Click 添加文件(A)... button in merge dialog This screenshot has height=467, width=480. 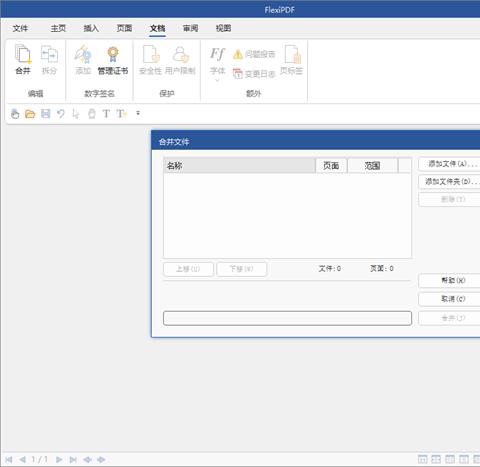pyautogui.click(x=449, y=164)
